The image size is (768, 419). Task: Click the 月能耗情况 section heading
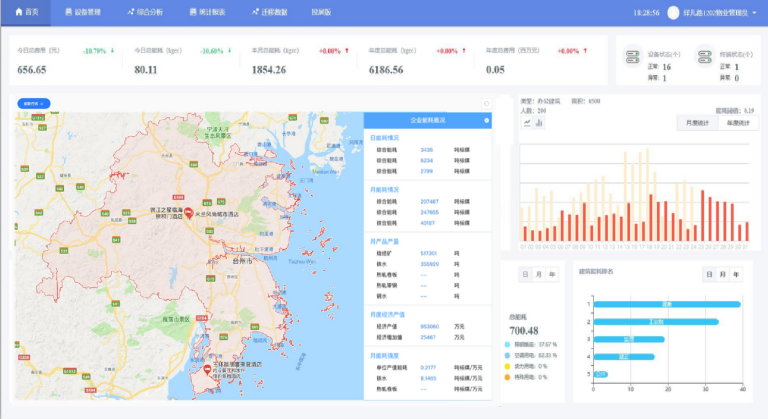[x=384, y=190]
